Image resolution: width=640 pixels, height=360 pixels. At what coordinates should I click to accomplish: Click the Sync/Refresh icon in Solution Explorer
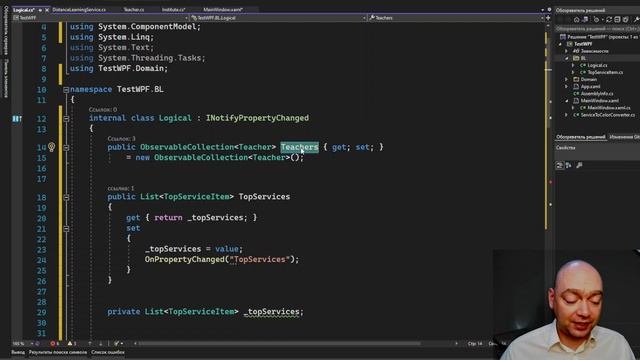609,19
